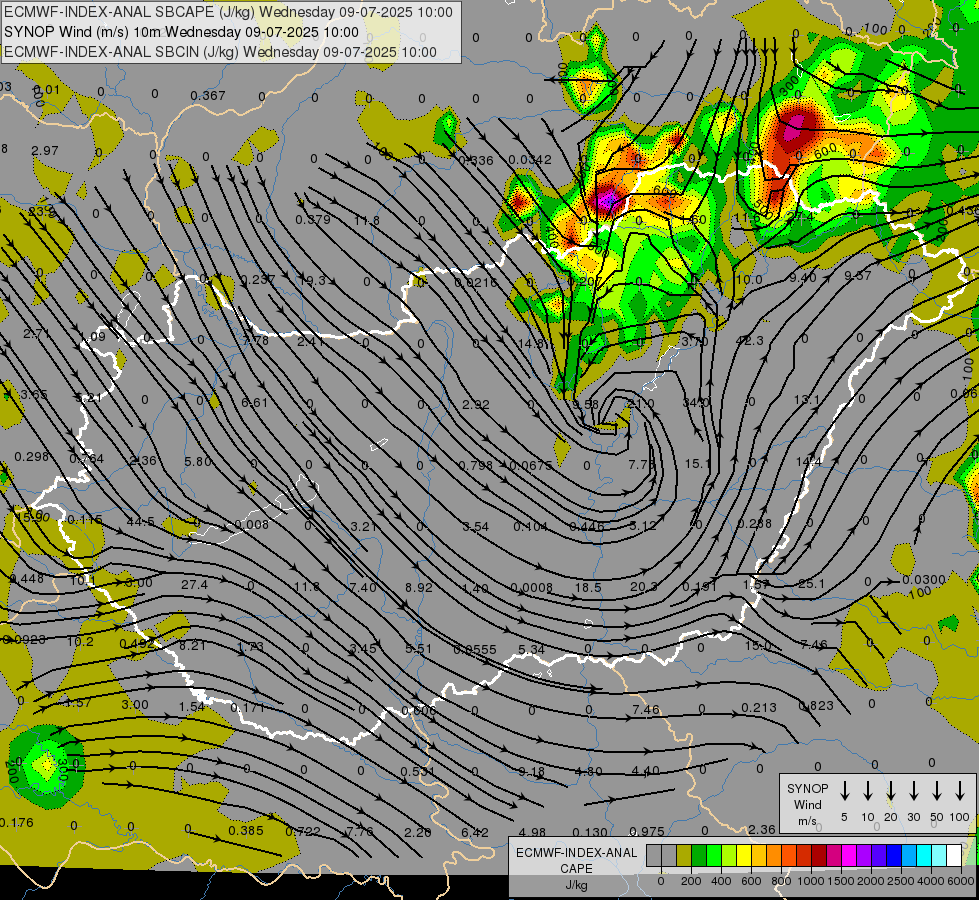The width and height of the screenshot is (979, 900).
Task: Click the 4000 tick label in CAPE legend
Action: coord(931,881)
